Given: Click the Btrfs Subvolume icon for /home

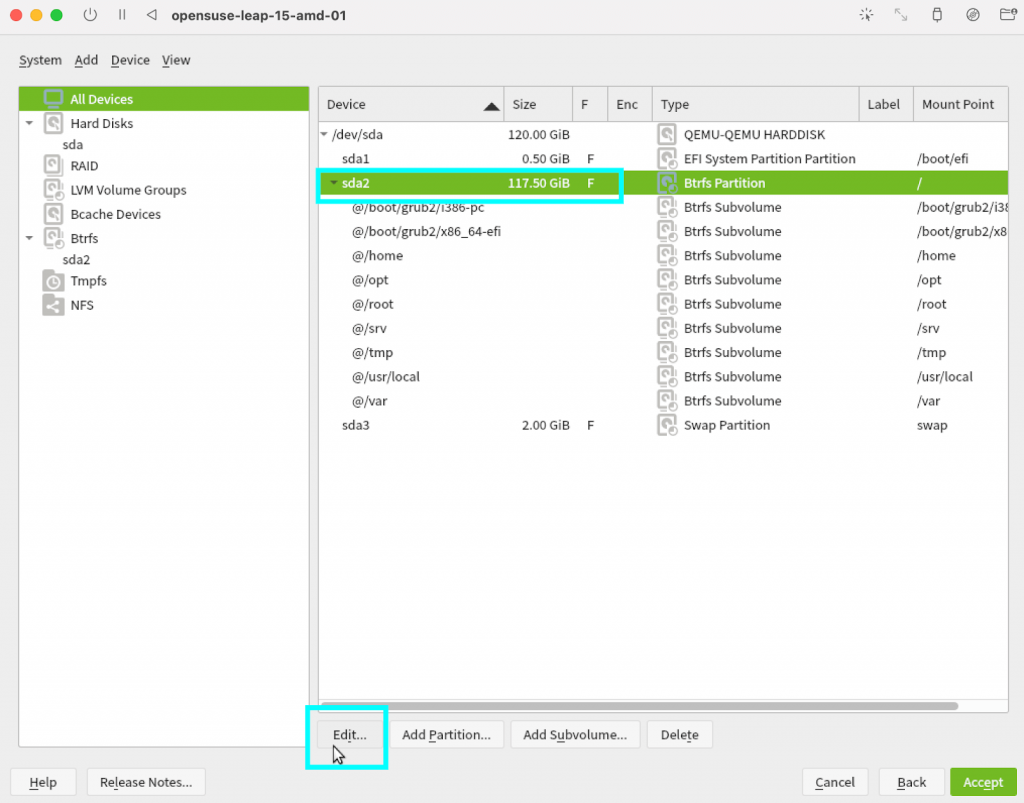Looking at the screenshot, I should [667, 255].
